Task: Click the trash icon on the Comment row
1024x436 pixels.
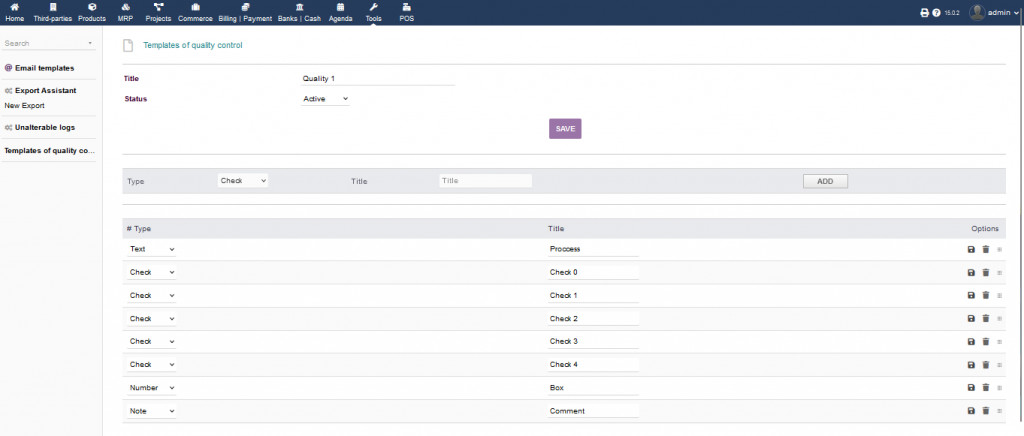Action: 985,410
